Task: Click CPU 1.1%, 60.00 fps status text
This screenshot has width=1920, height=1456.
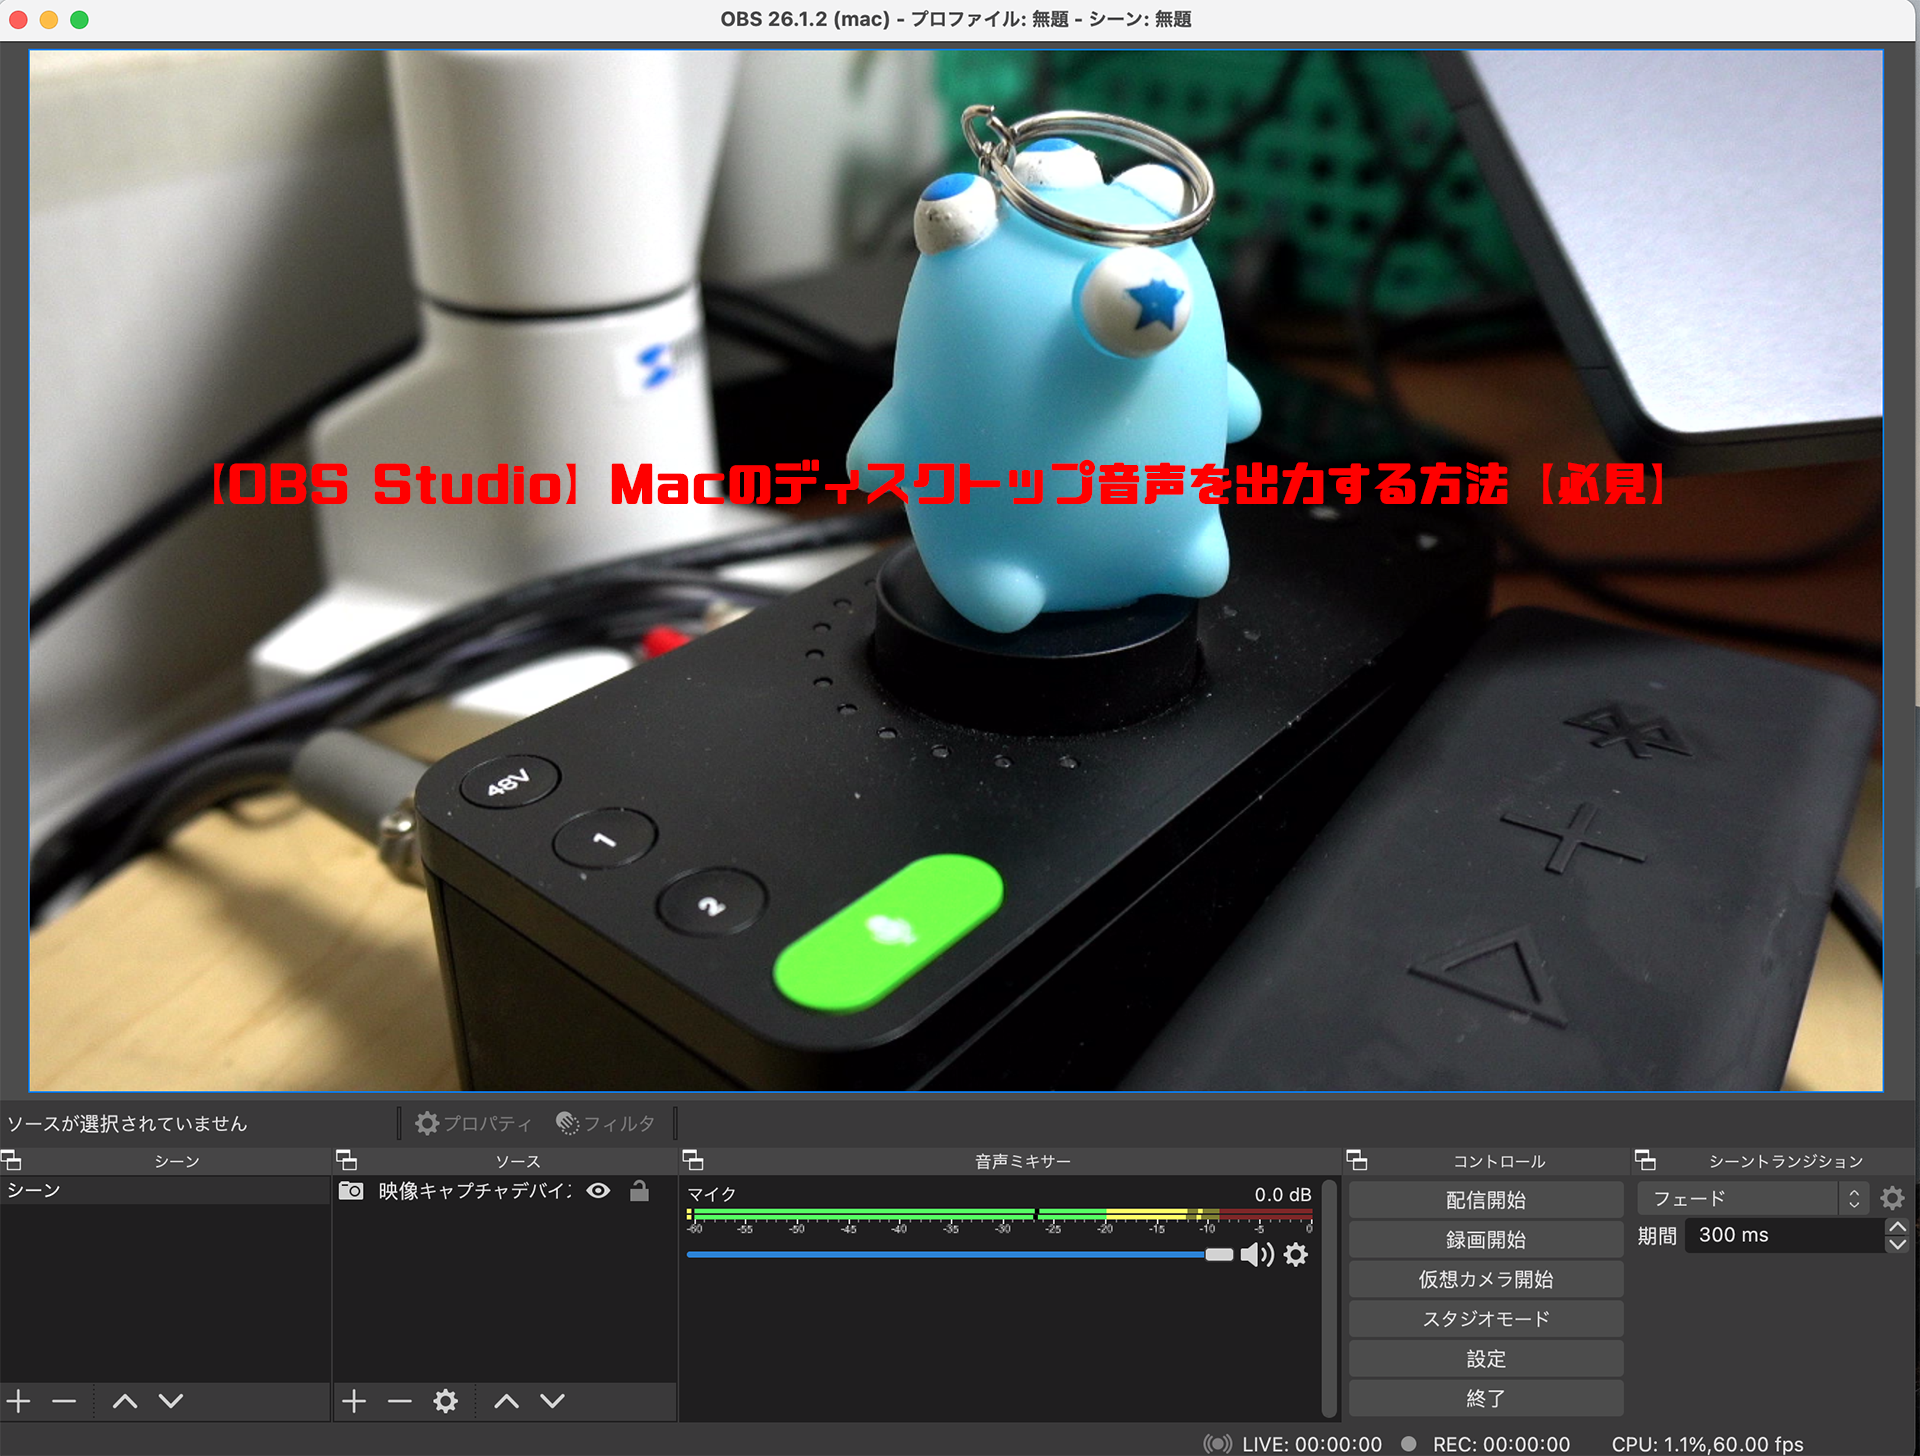Action: [1707, 1444]
